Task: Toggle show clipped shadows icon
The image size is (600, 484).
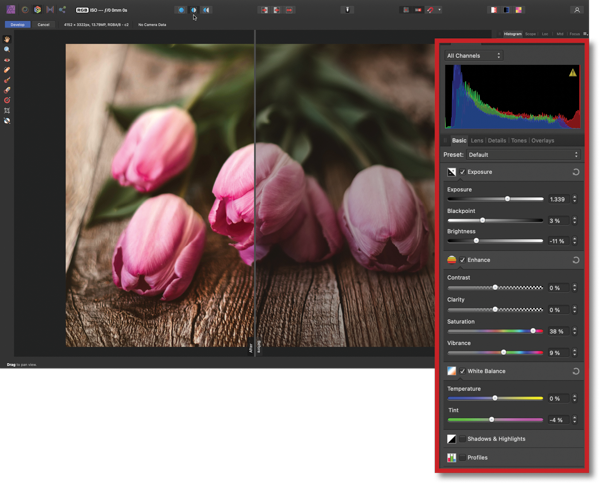Action: coord(506,10)
